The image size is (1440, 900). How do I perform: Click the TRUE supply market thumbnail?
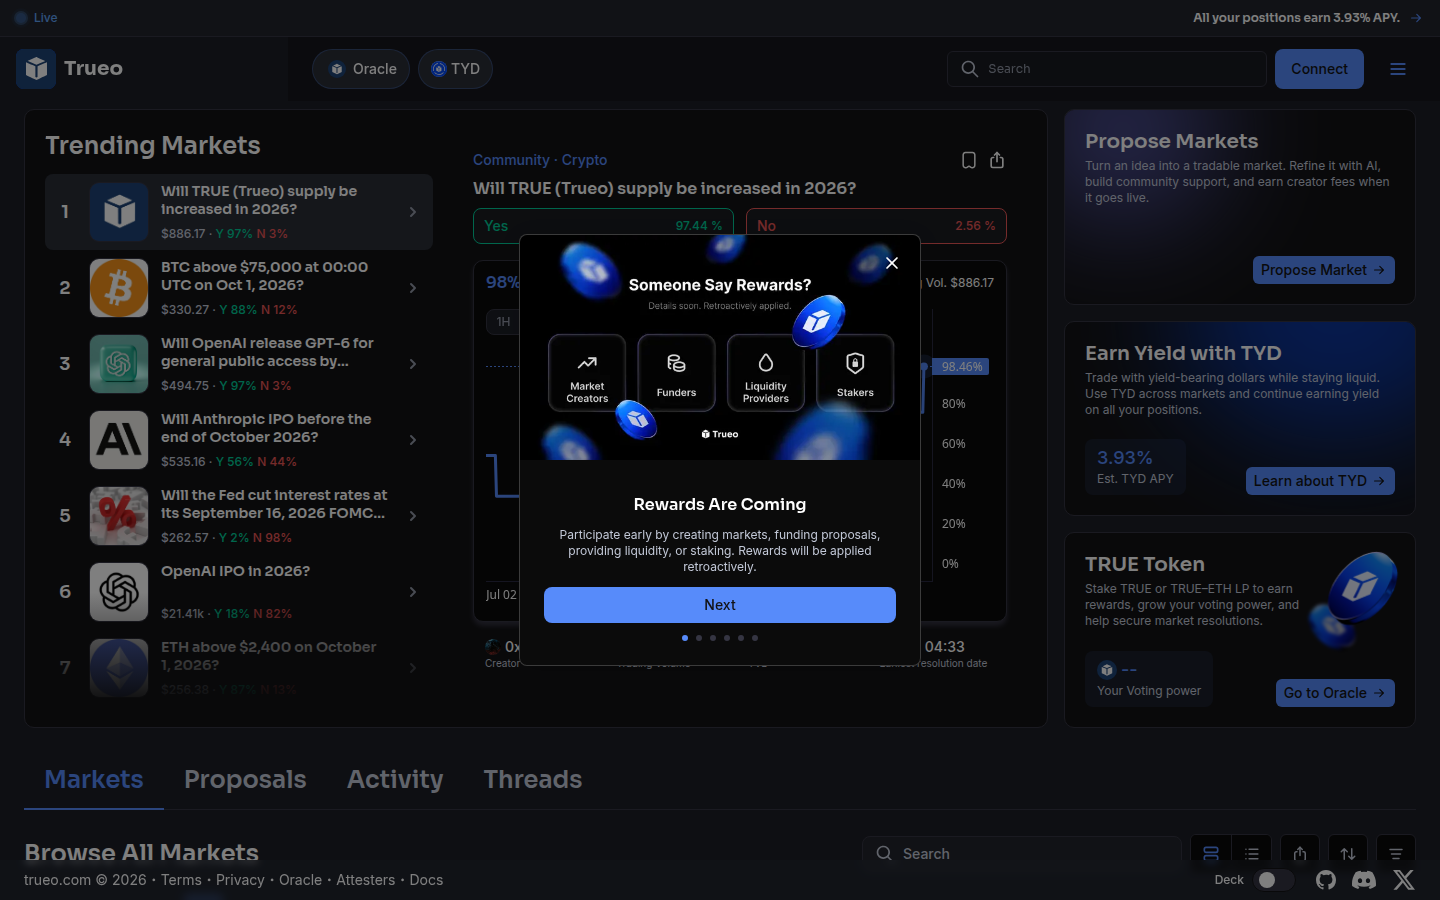coord(119,212)
